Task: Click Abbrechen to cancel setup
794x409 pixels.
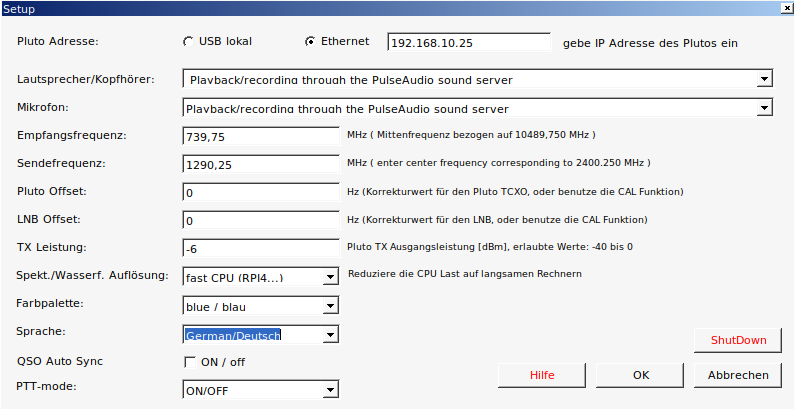Action: (x=738, y=375)
